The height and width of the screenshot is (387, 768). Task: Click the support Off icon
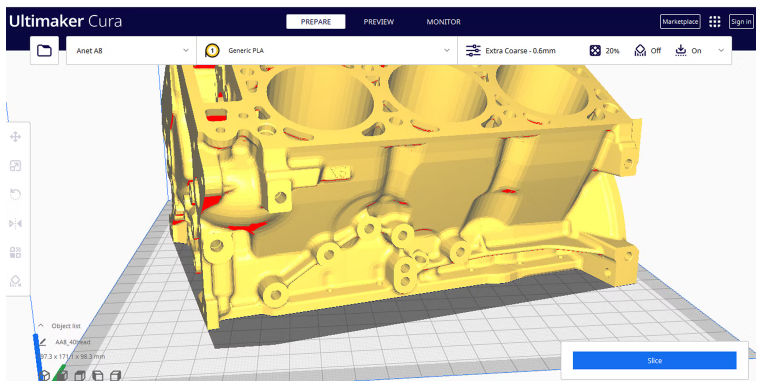pyautogui.click(x=640, y=50)
